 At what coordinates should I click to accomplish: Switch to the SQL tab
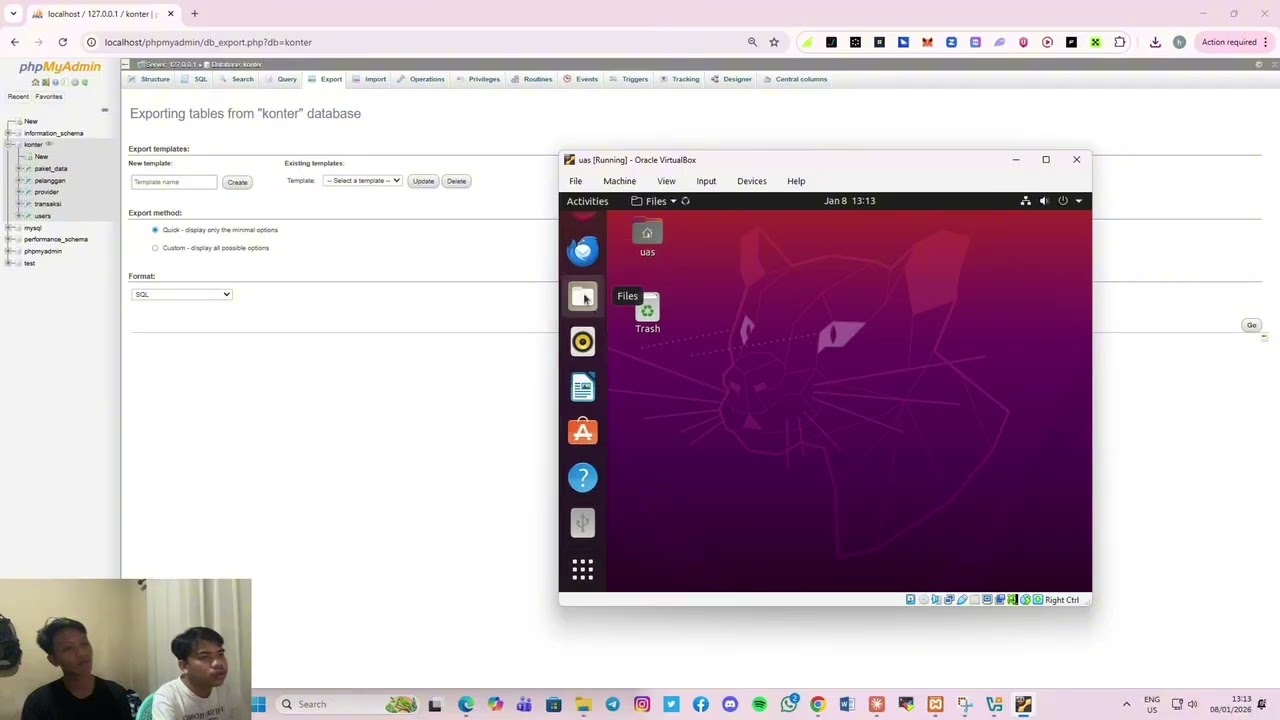pos(195,79)
